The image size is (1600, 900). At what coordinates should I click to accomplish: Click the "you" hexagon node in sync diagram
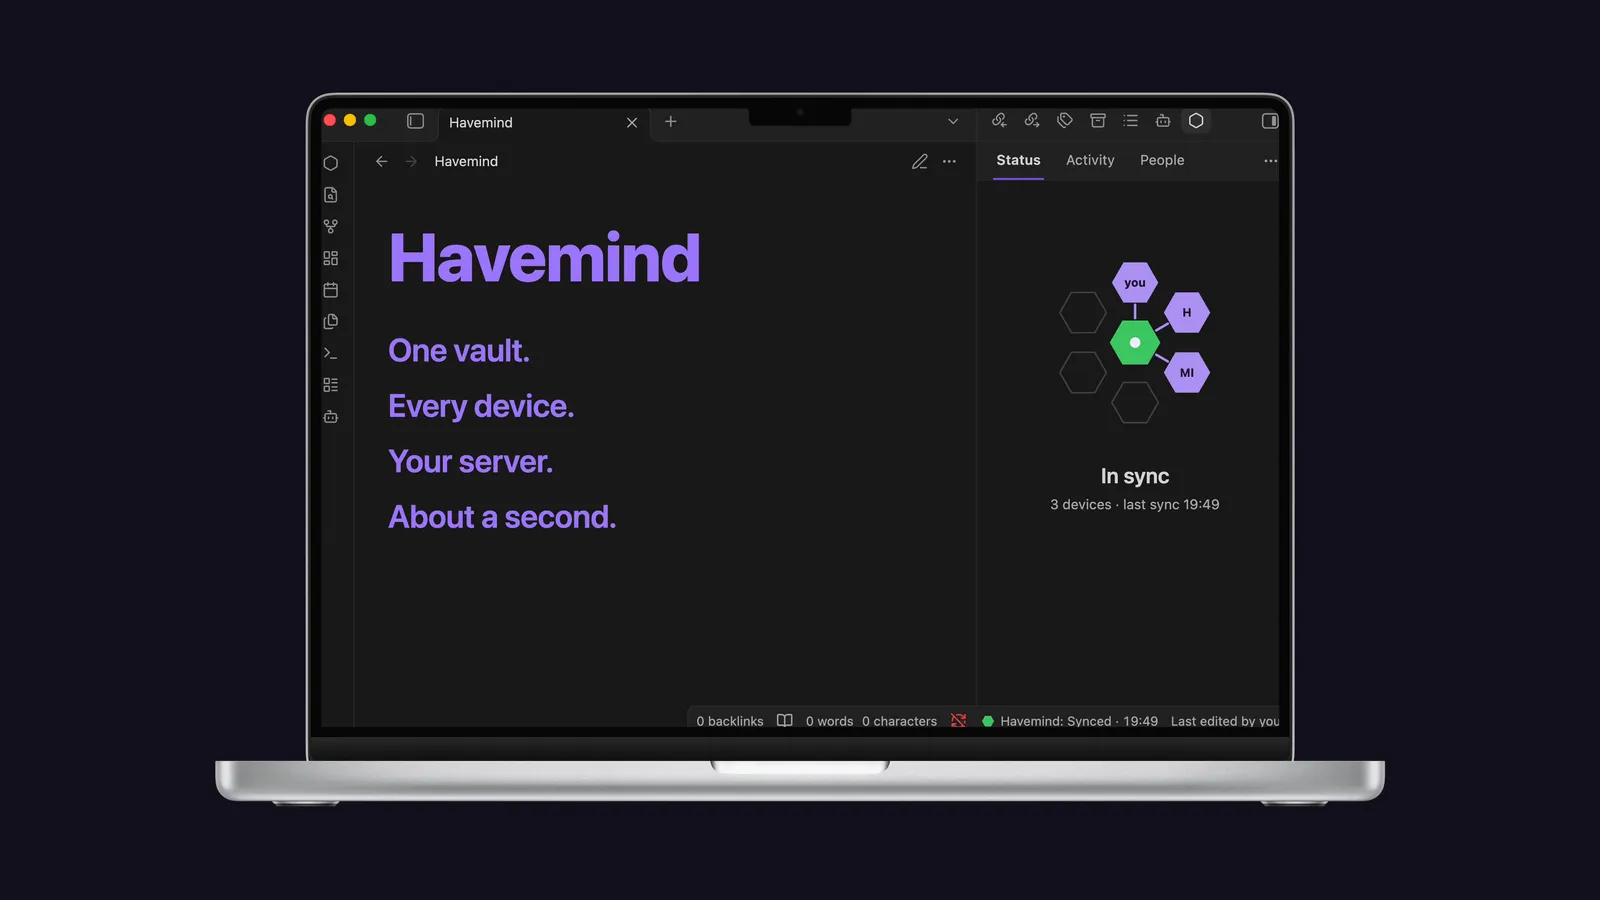coord(1135,283)
